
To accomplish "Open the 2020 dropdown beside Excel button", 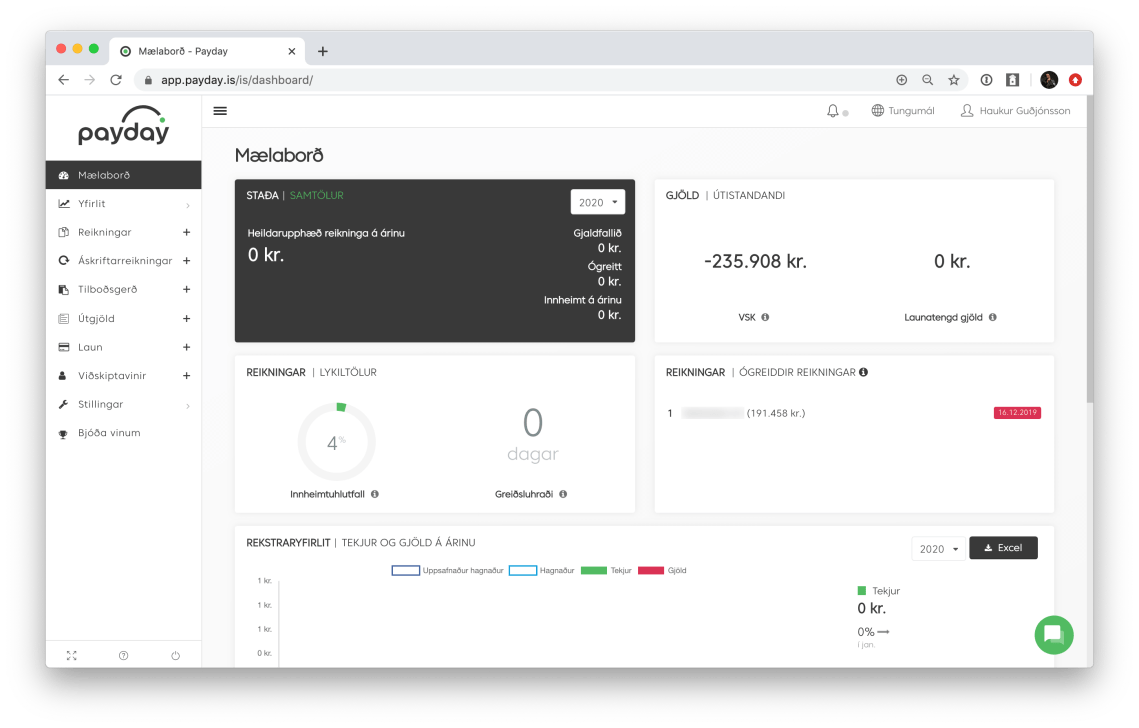I will tap(938, 549).
